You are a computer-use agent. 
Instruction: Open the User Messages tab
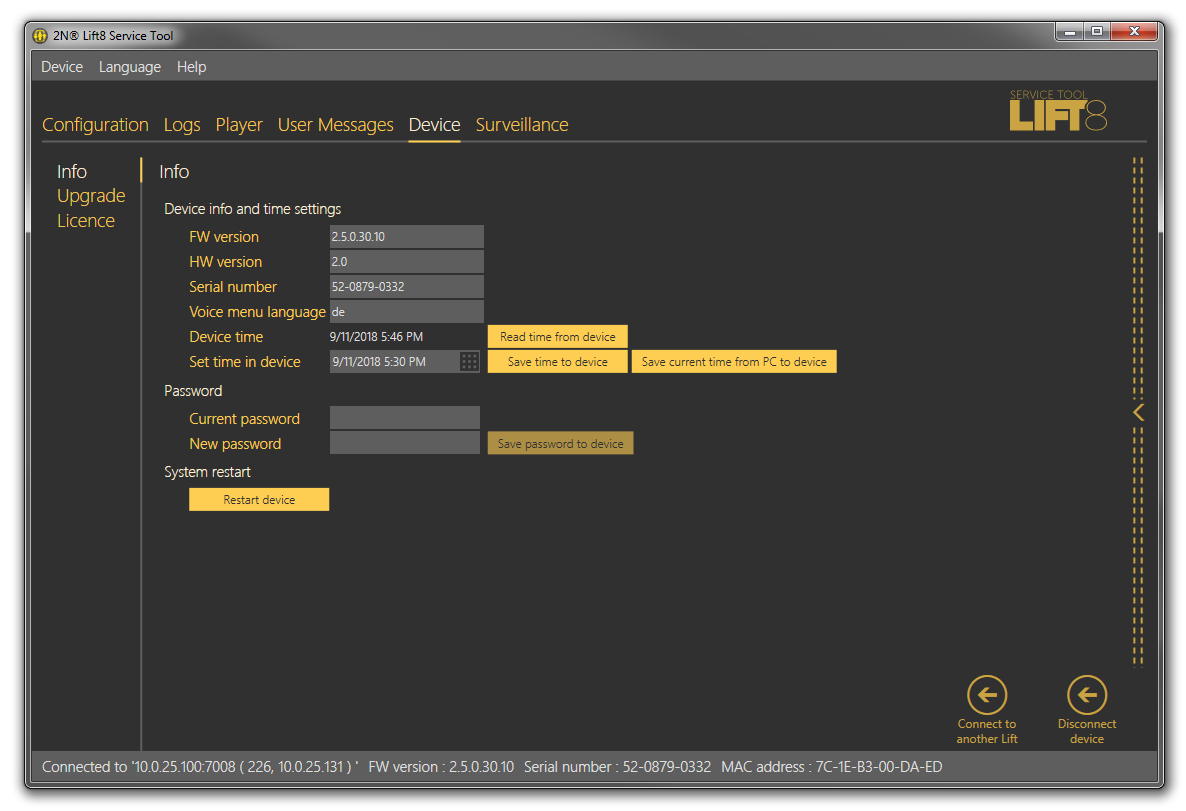[335, 125]
